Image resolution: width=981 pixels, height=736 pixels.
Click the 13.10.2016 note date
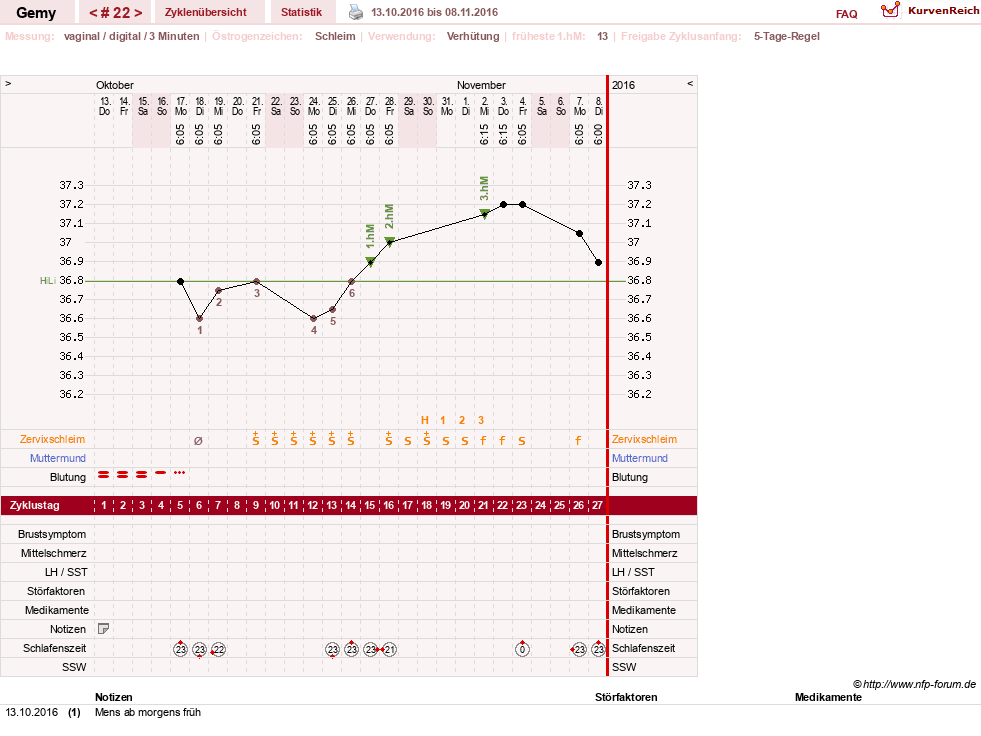point(31,712)
